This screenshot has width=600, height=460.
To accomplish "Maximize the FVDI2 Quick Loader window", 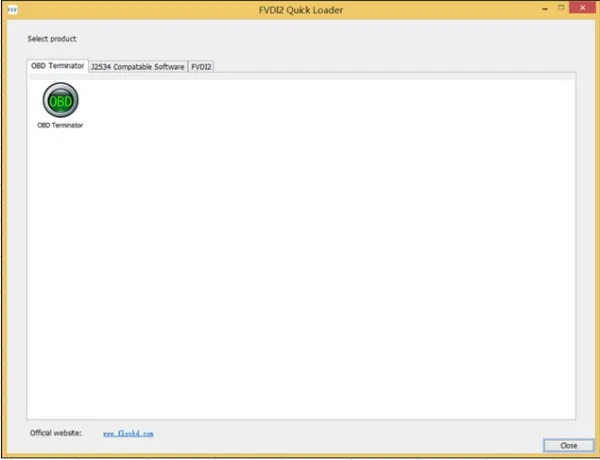I will [561, 8].
